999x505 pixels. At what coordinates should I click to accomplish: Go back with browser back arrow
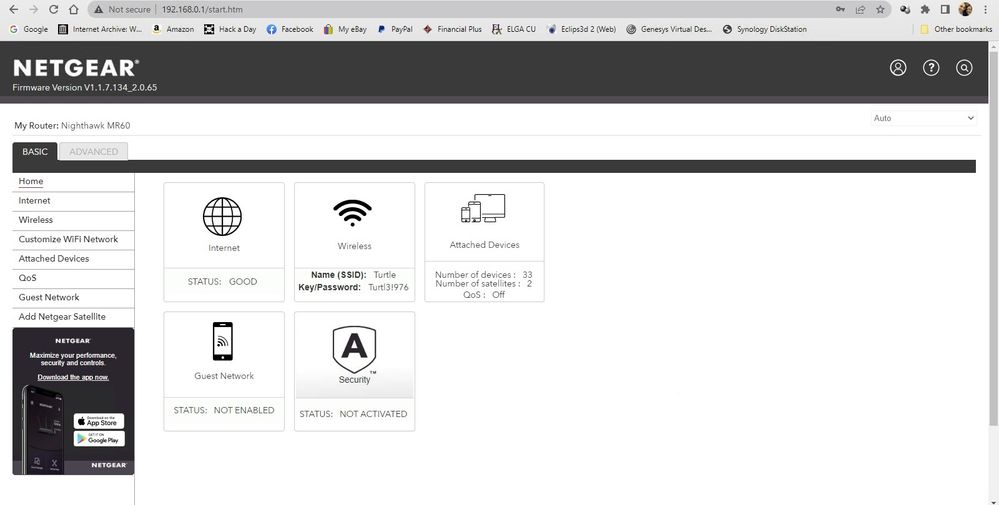(x=13, y=10)
